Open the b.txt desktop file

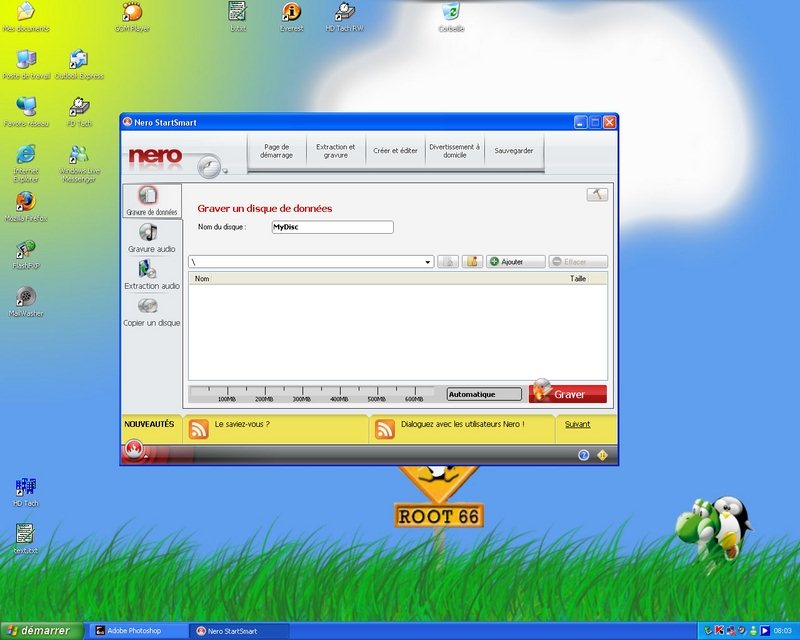click(238, 17)
